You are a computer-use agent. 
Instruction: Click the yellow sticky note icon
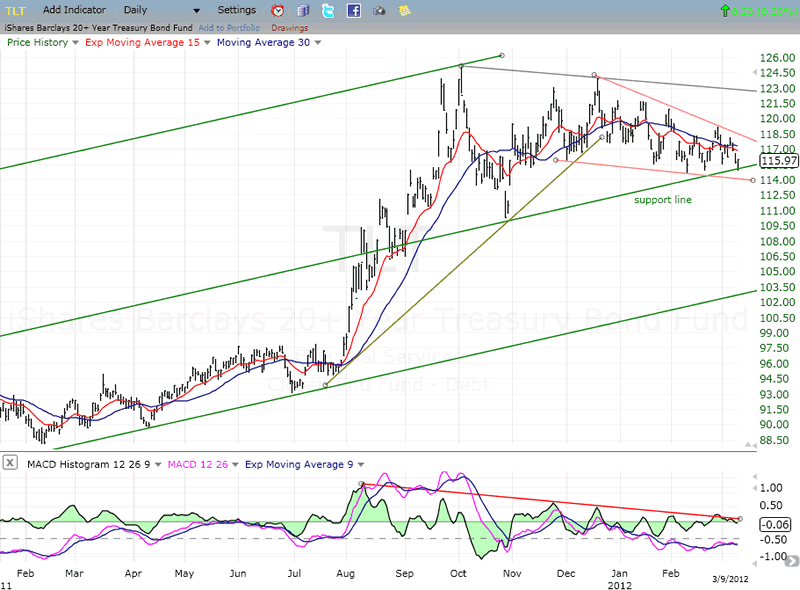[404, 10]
